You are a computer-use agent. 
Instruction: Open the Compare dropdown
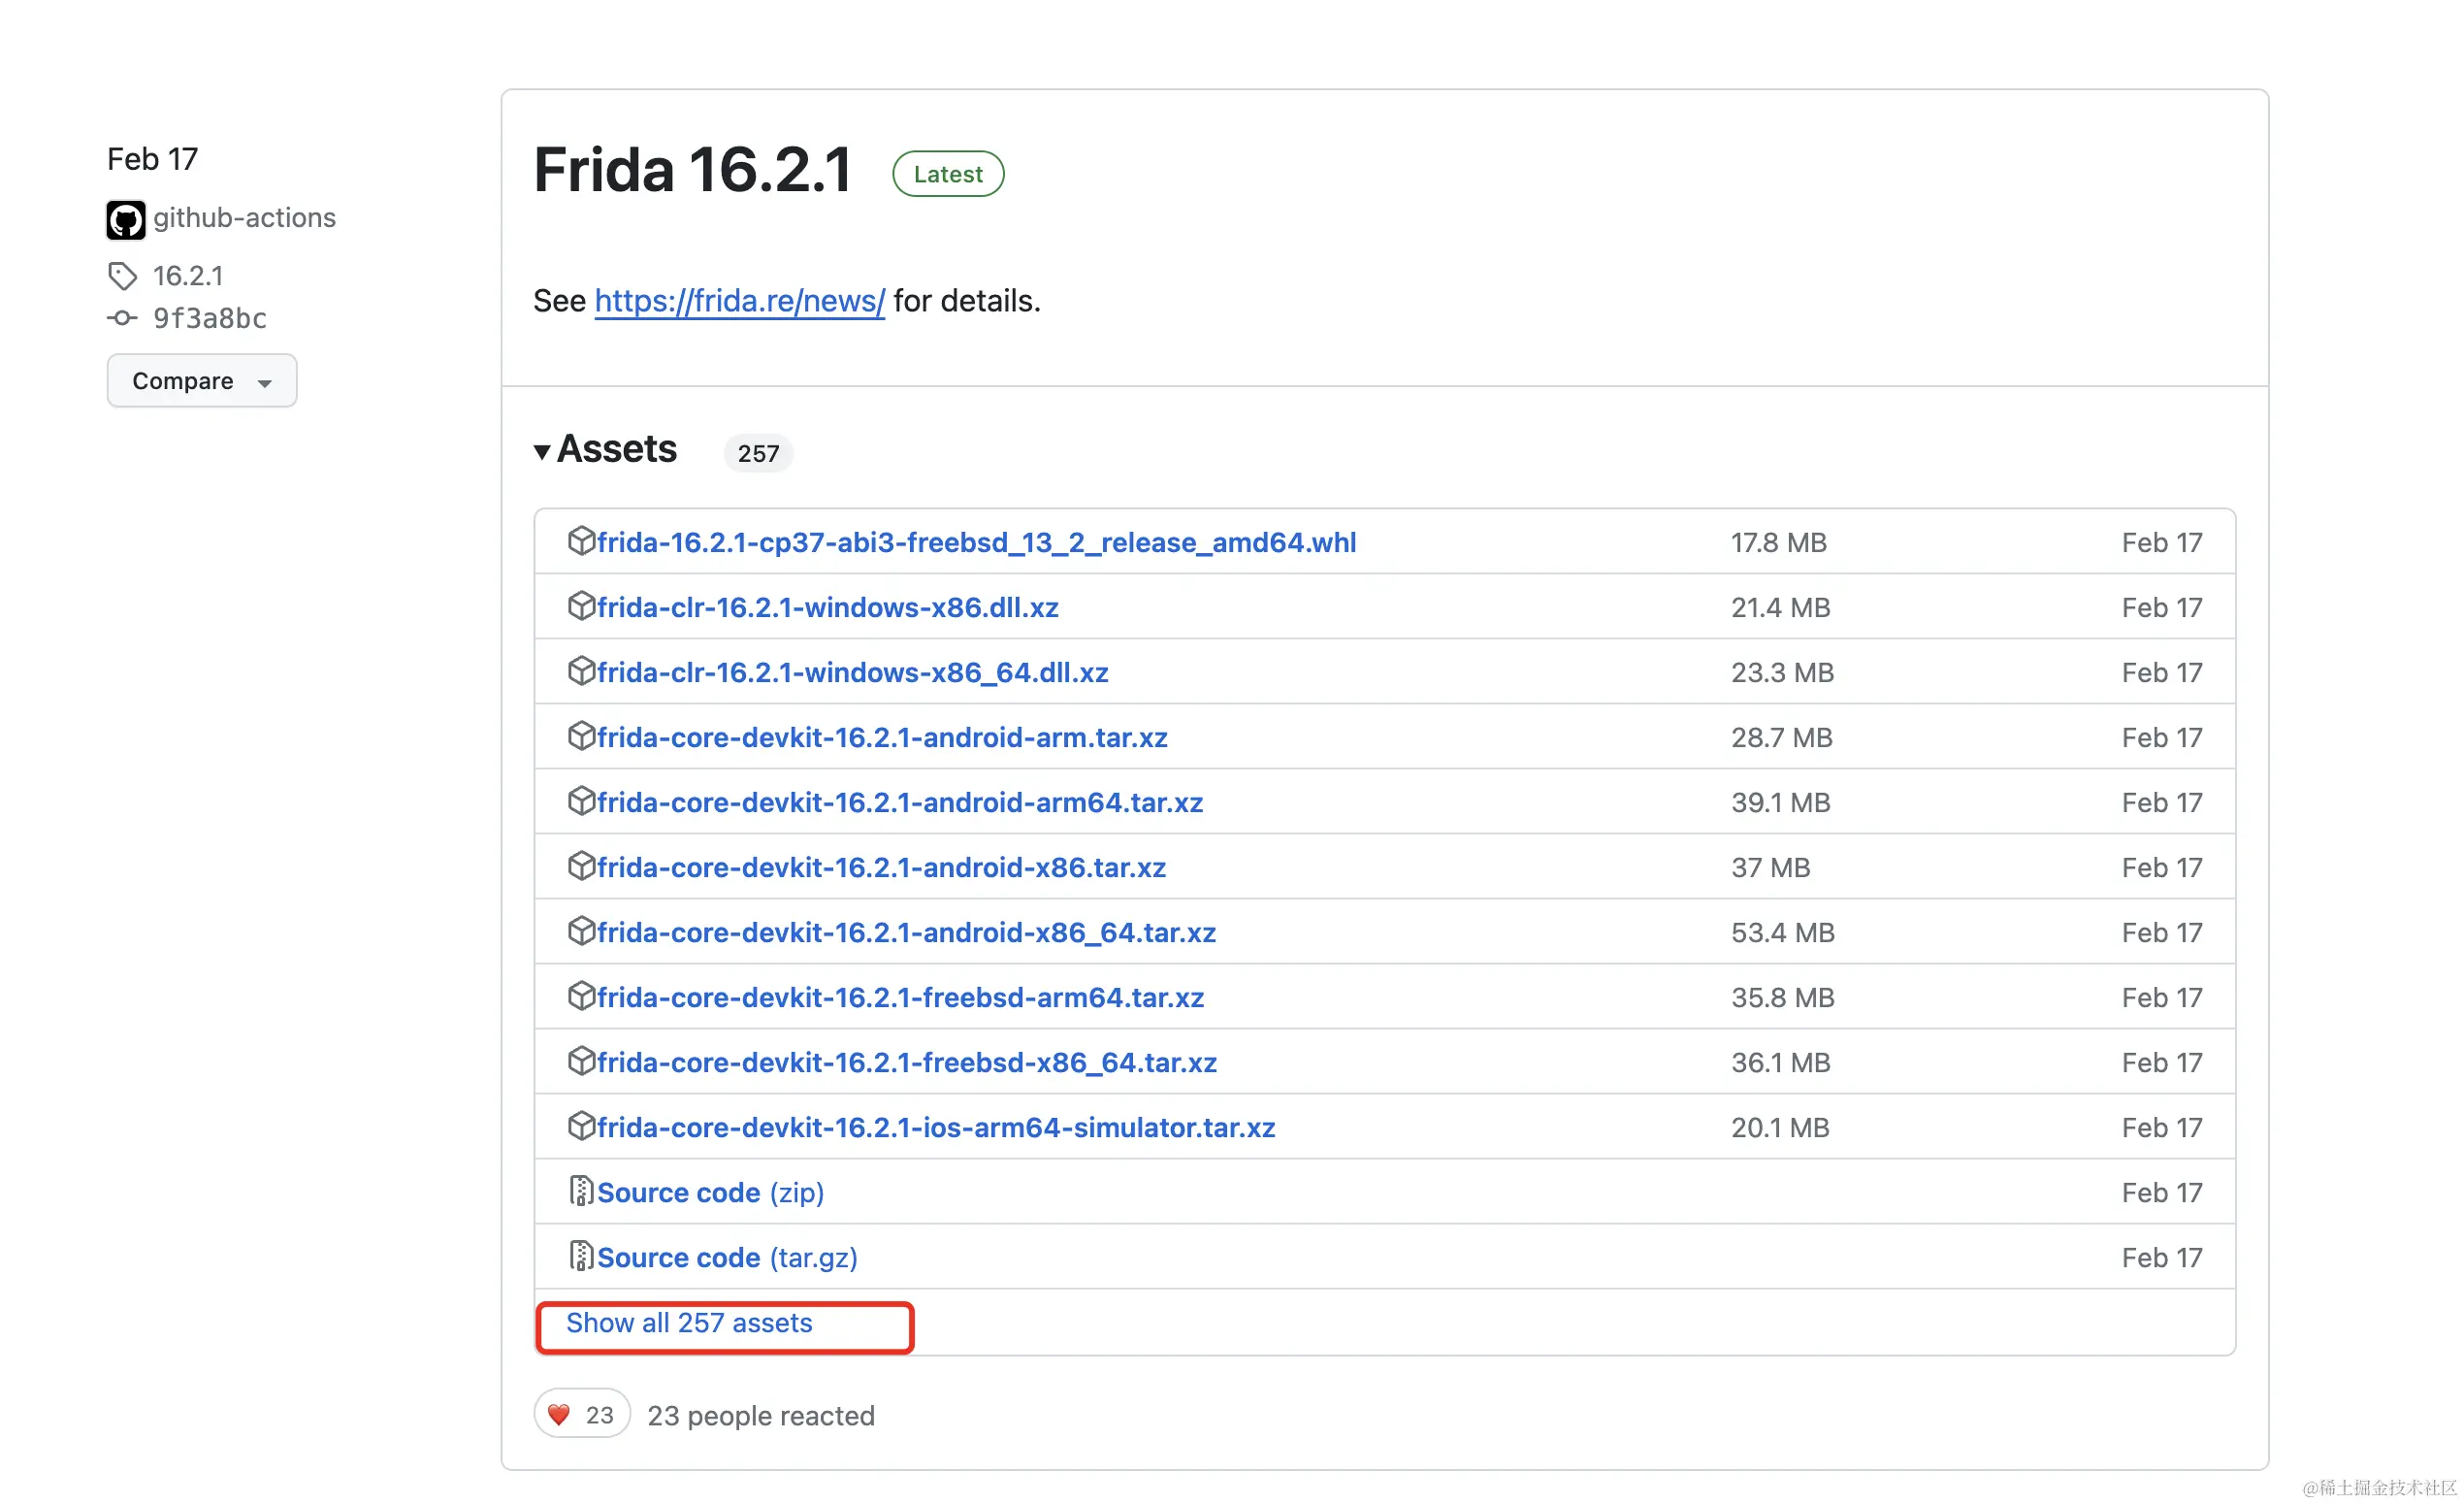pos(201,380)
